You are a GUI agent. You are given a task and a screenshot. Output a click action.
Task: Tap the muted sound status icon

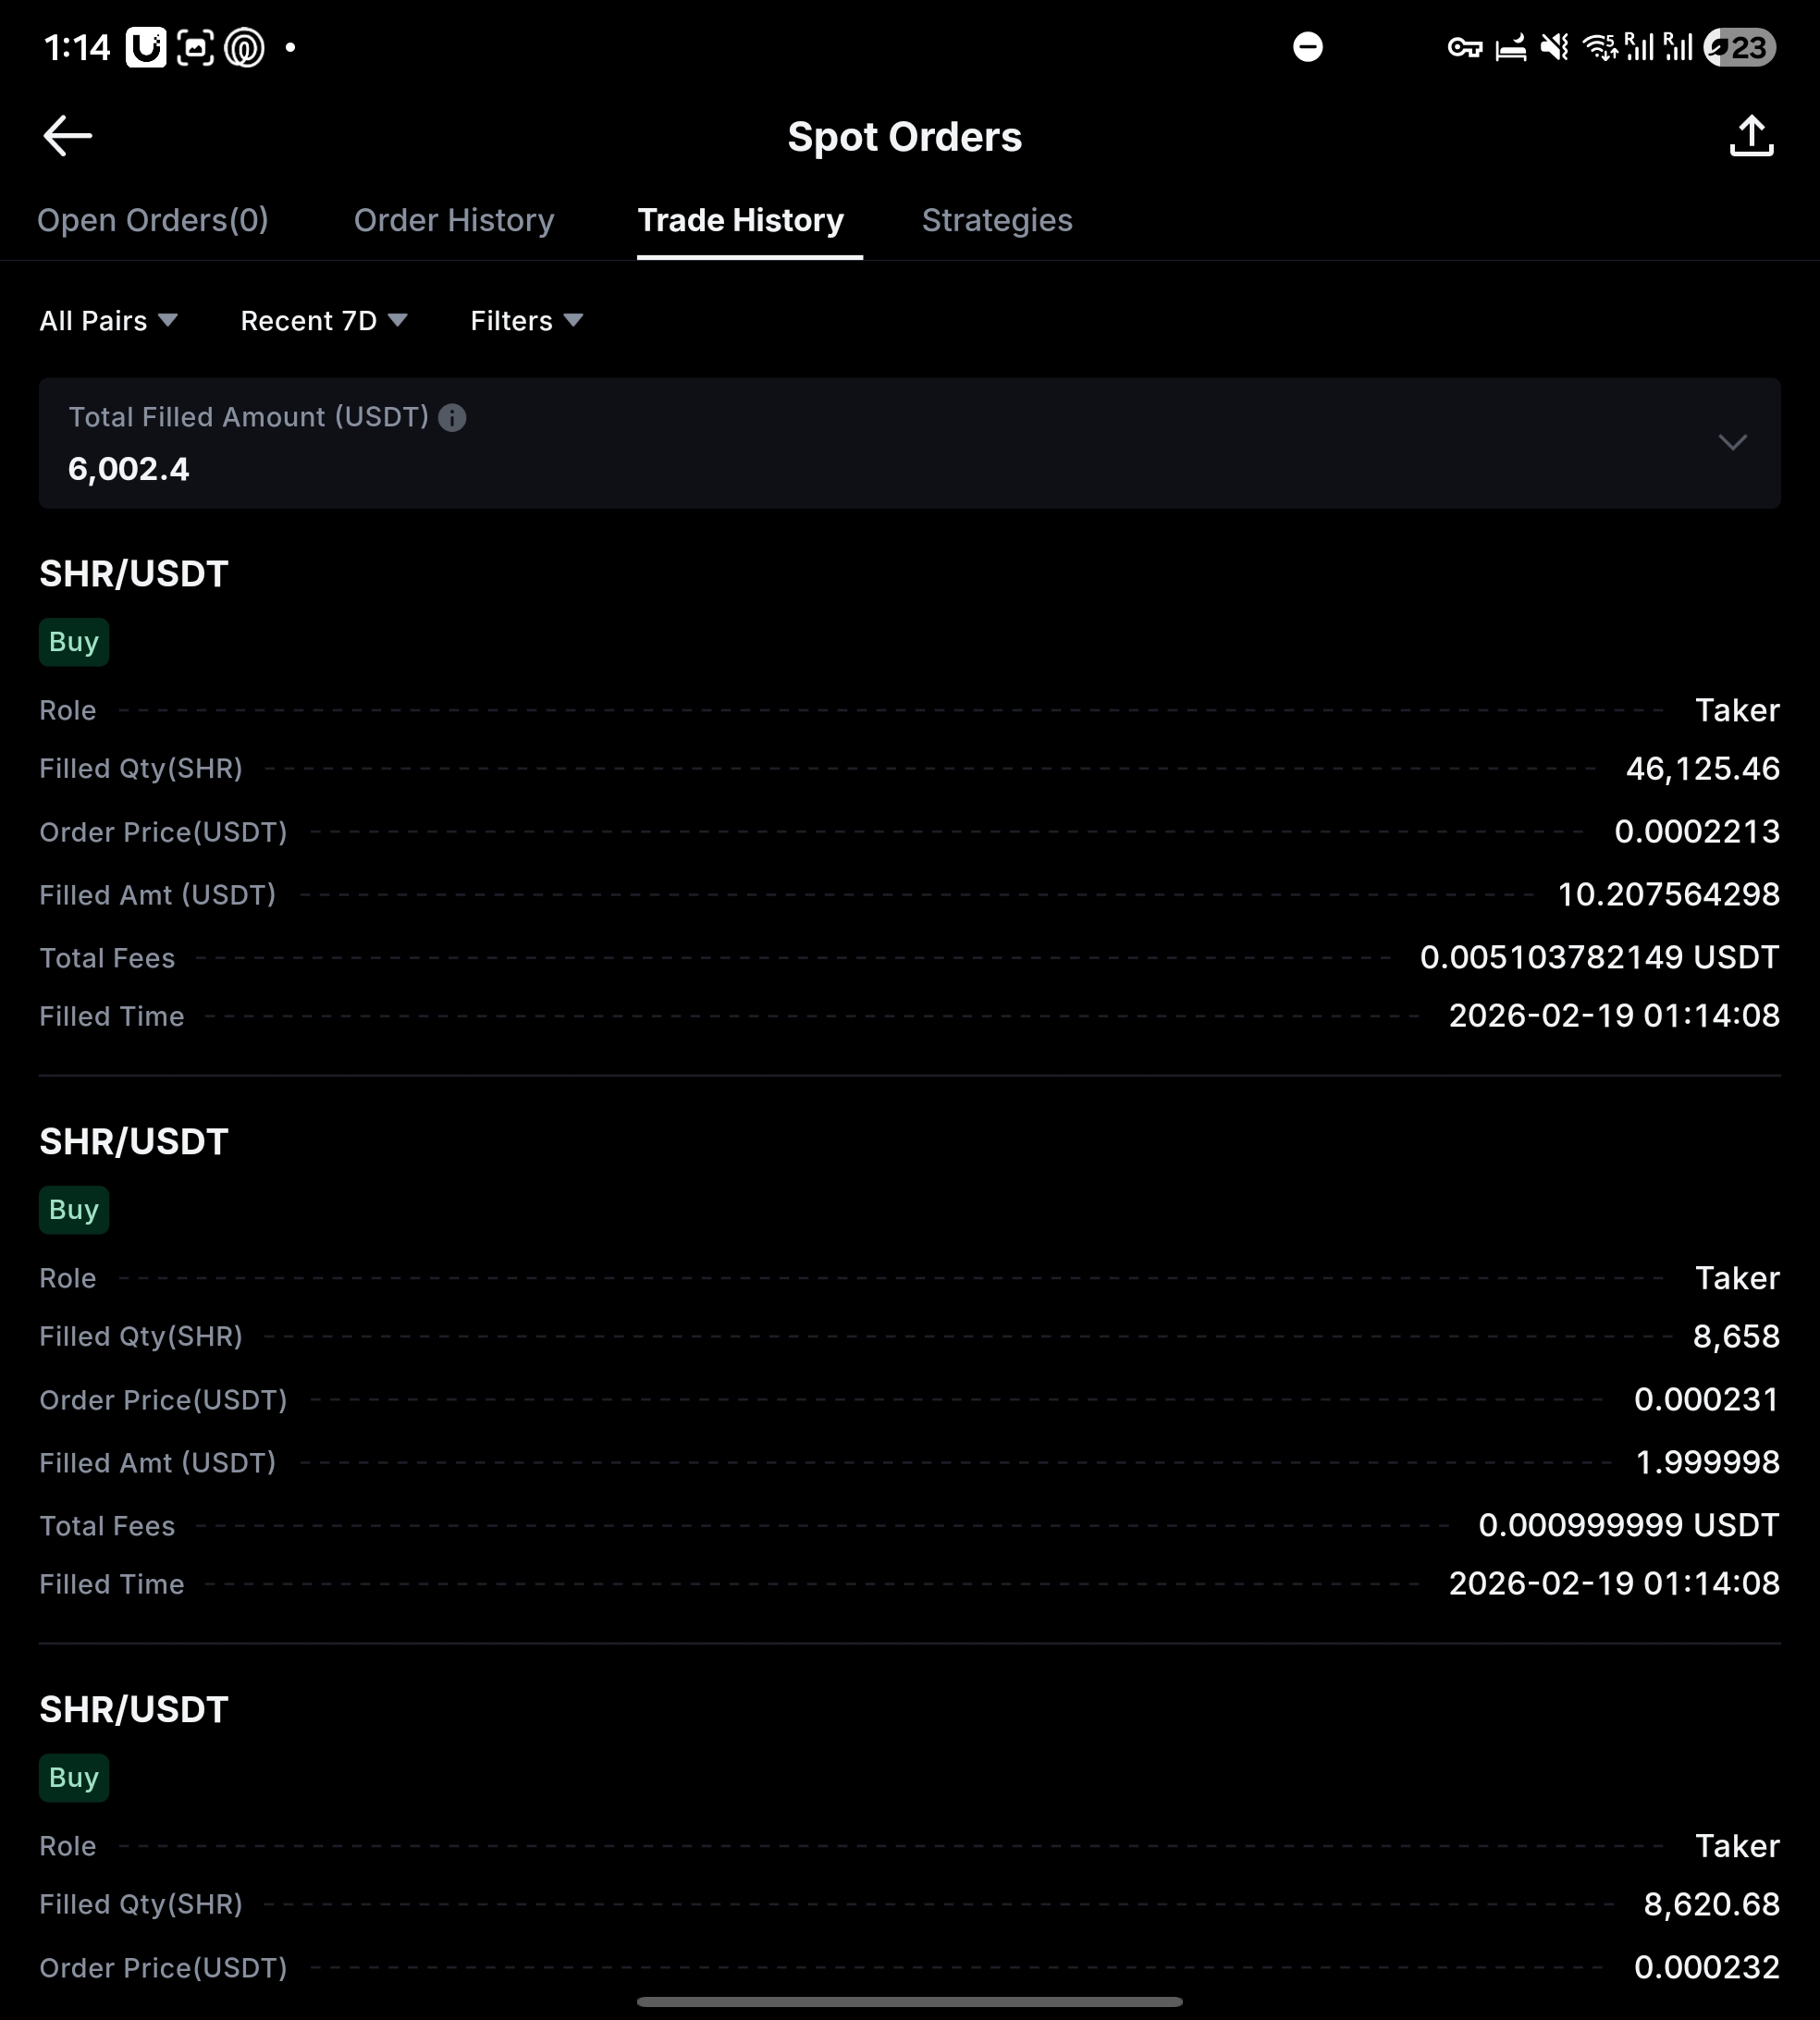coord(1554,47)
